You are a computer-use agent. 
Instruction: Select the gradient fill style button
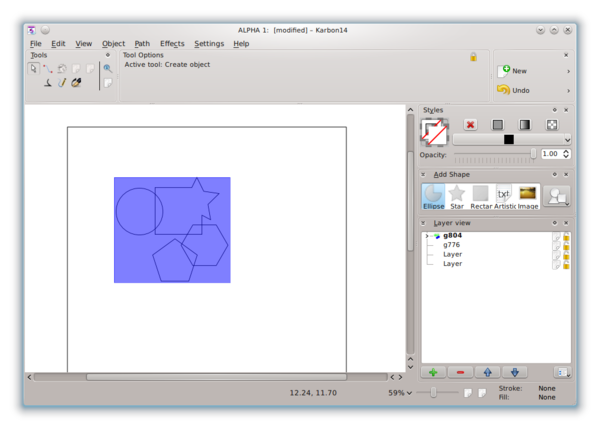click(x=524, y=125)
